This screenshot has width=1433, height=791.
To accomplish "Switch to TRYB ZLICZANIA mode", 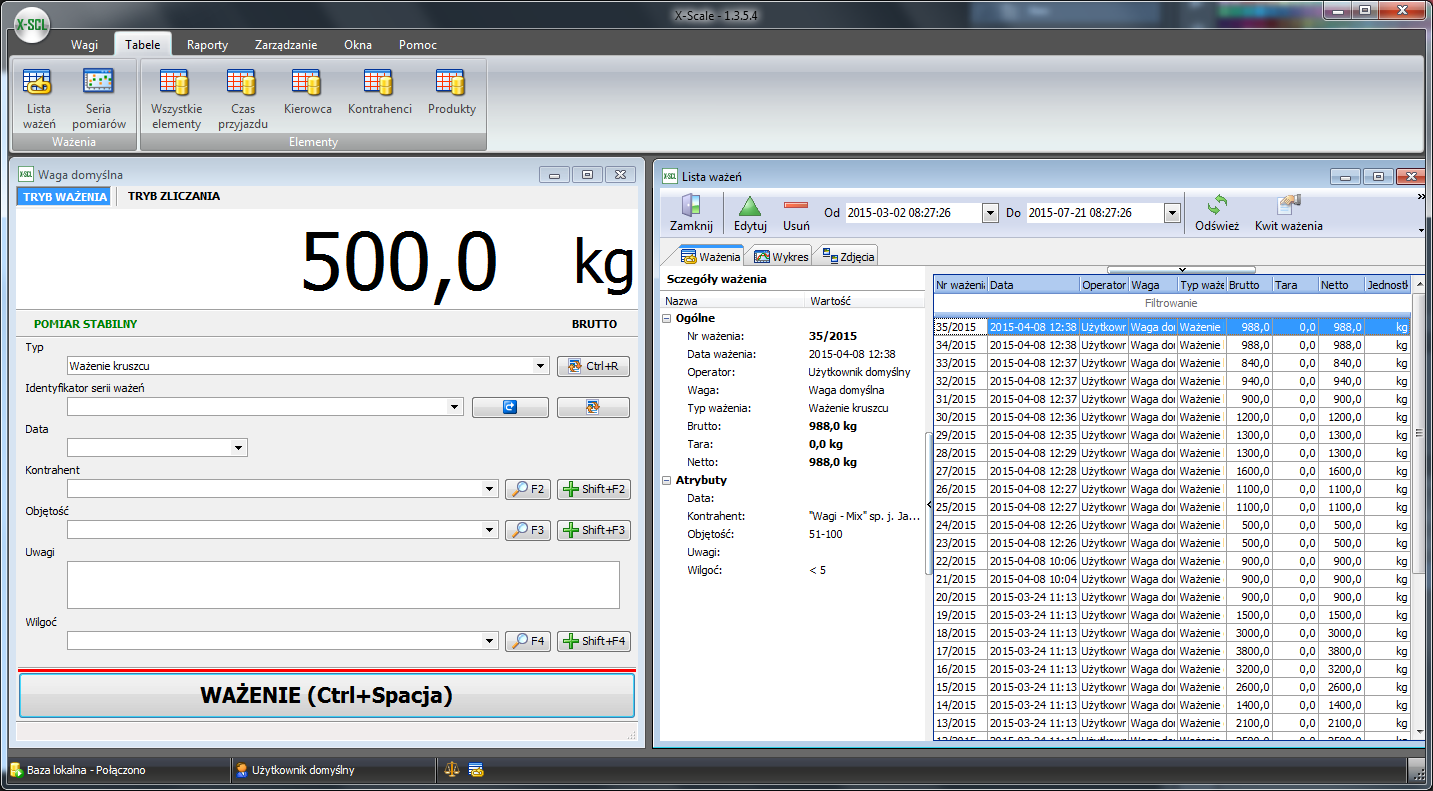I will [x=174, y=196].
